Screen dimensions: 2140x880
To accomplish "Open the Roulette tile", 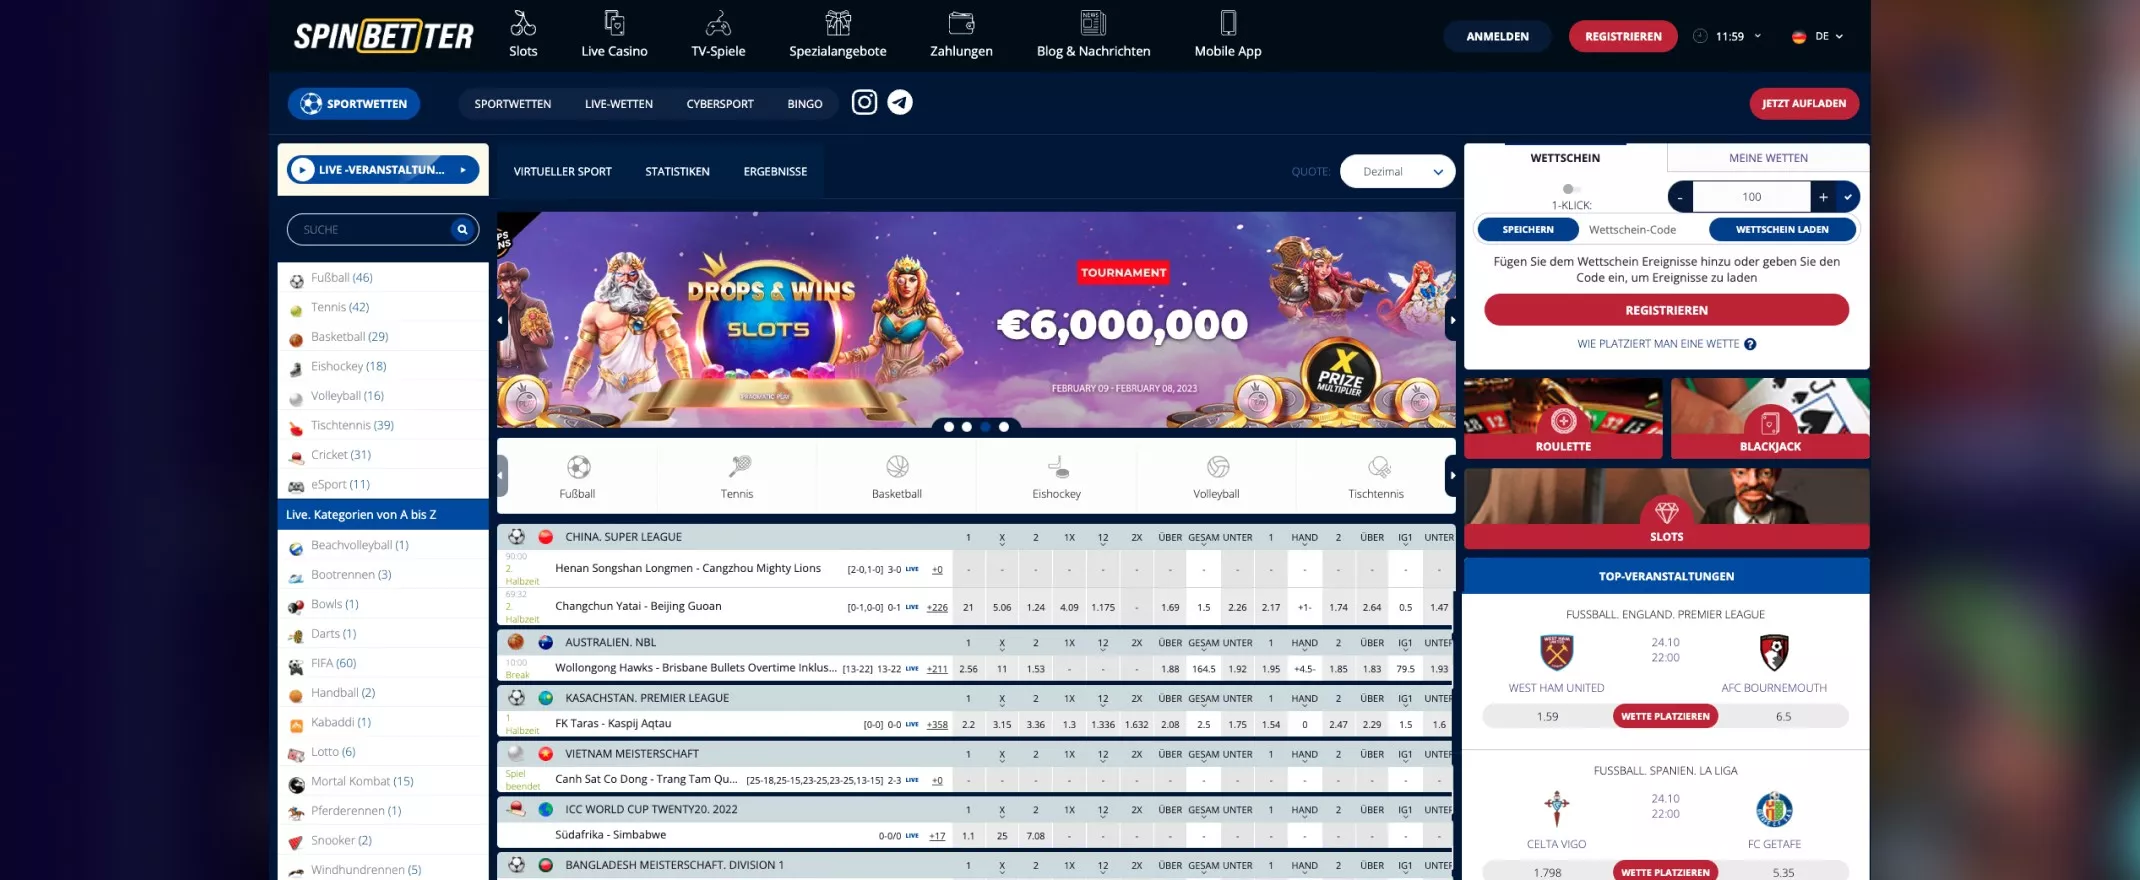I will pyautogui.click(x=1563, y=418).
